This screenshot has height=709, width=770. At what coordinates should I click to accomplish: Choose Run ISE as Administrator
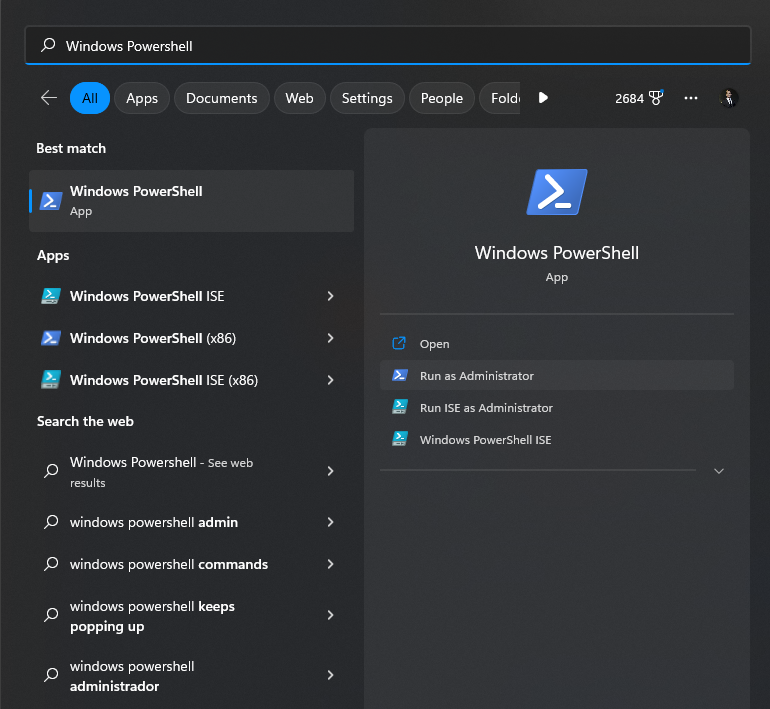(557, 407)
